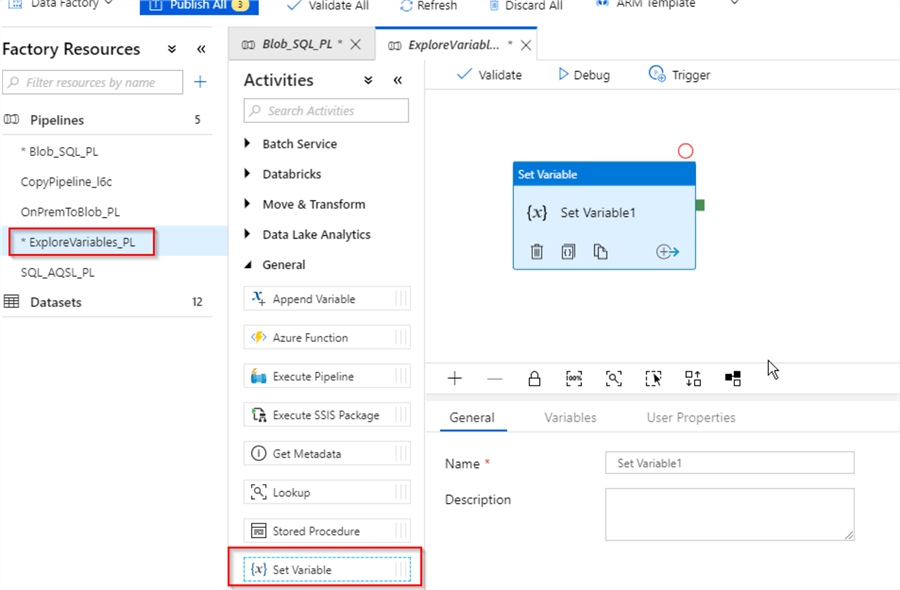Expand the Move & Transform group
The height and width of the screenshot is (590, 900).
pyautogui.click(x=248, y=204)
